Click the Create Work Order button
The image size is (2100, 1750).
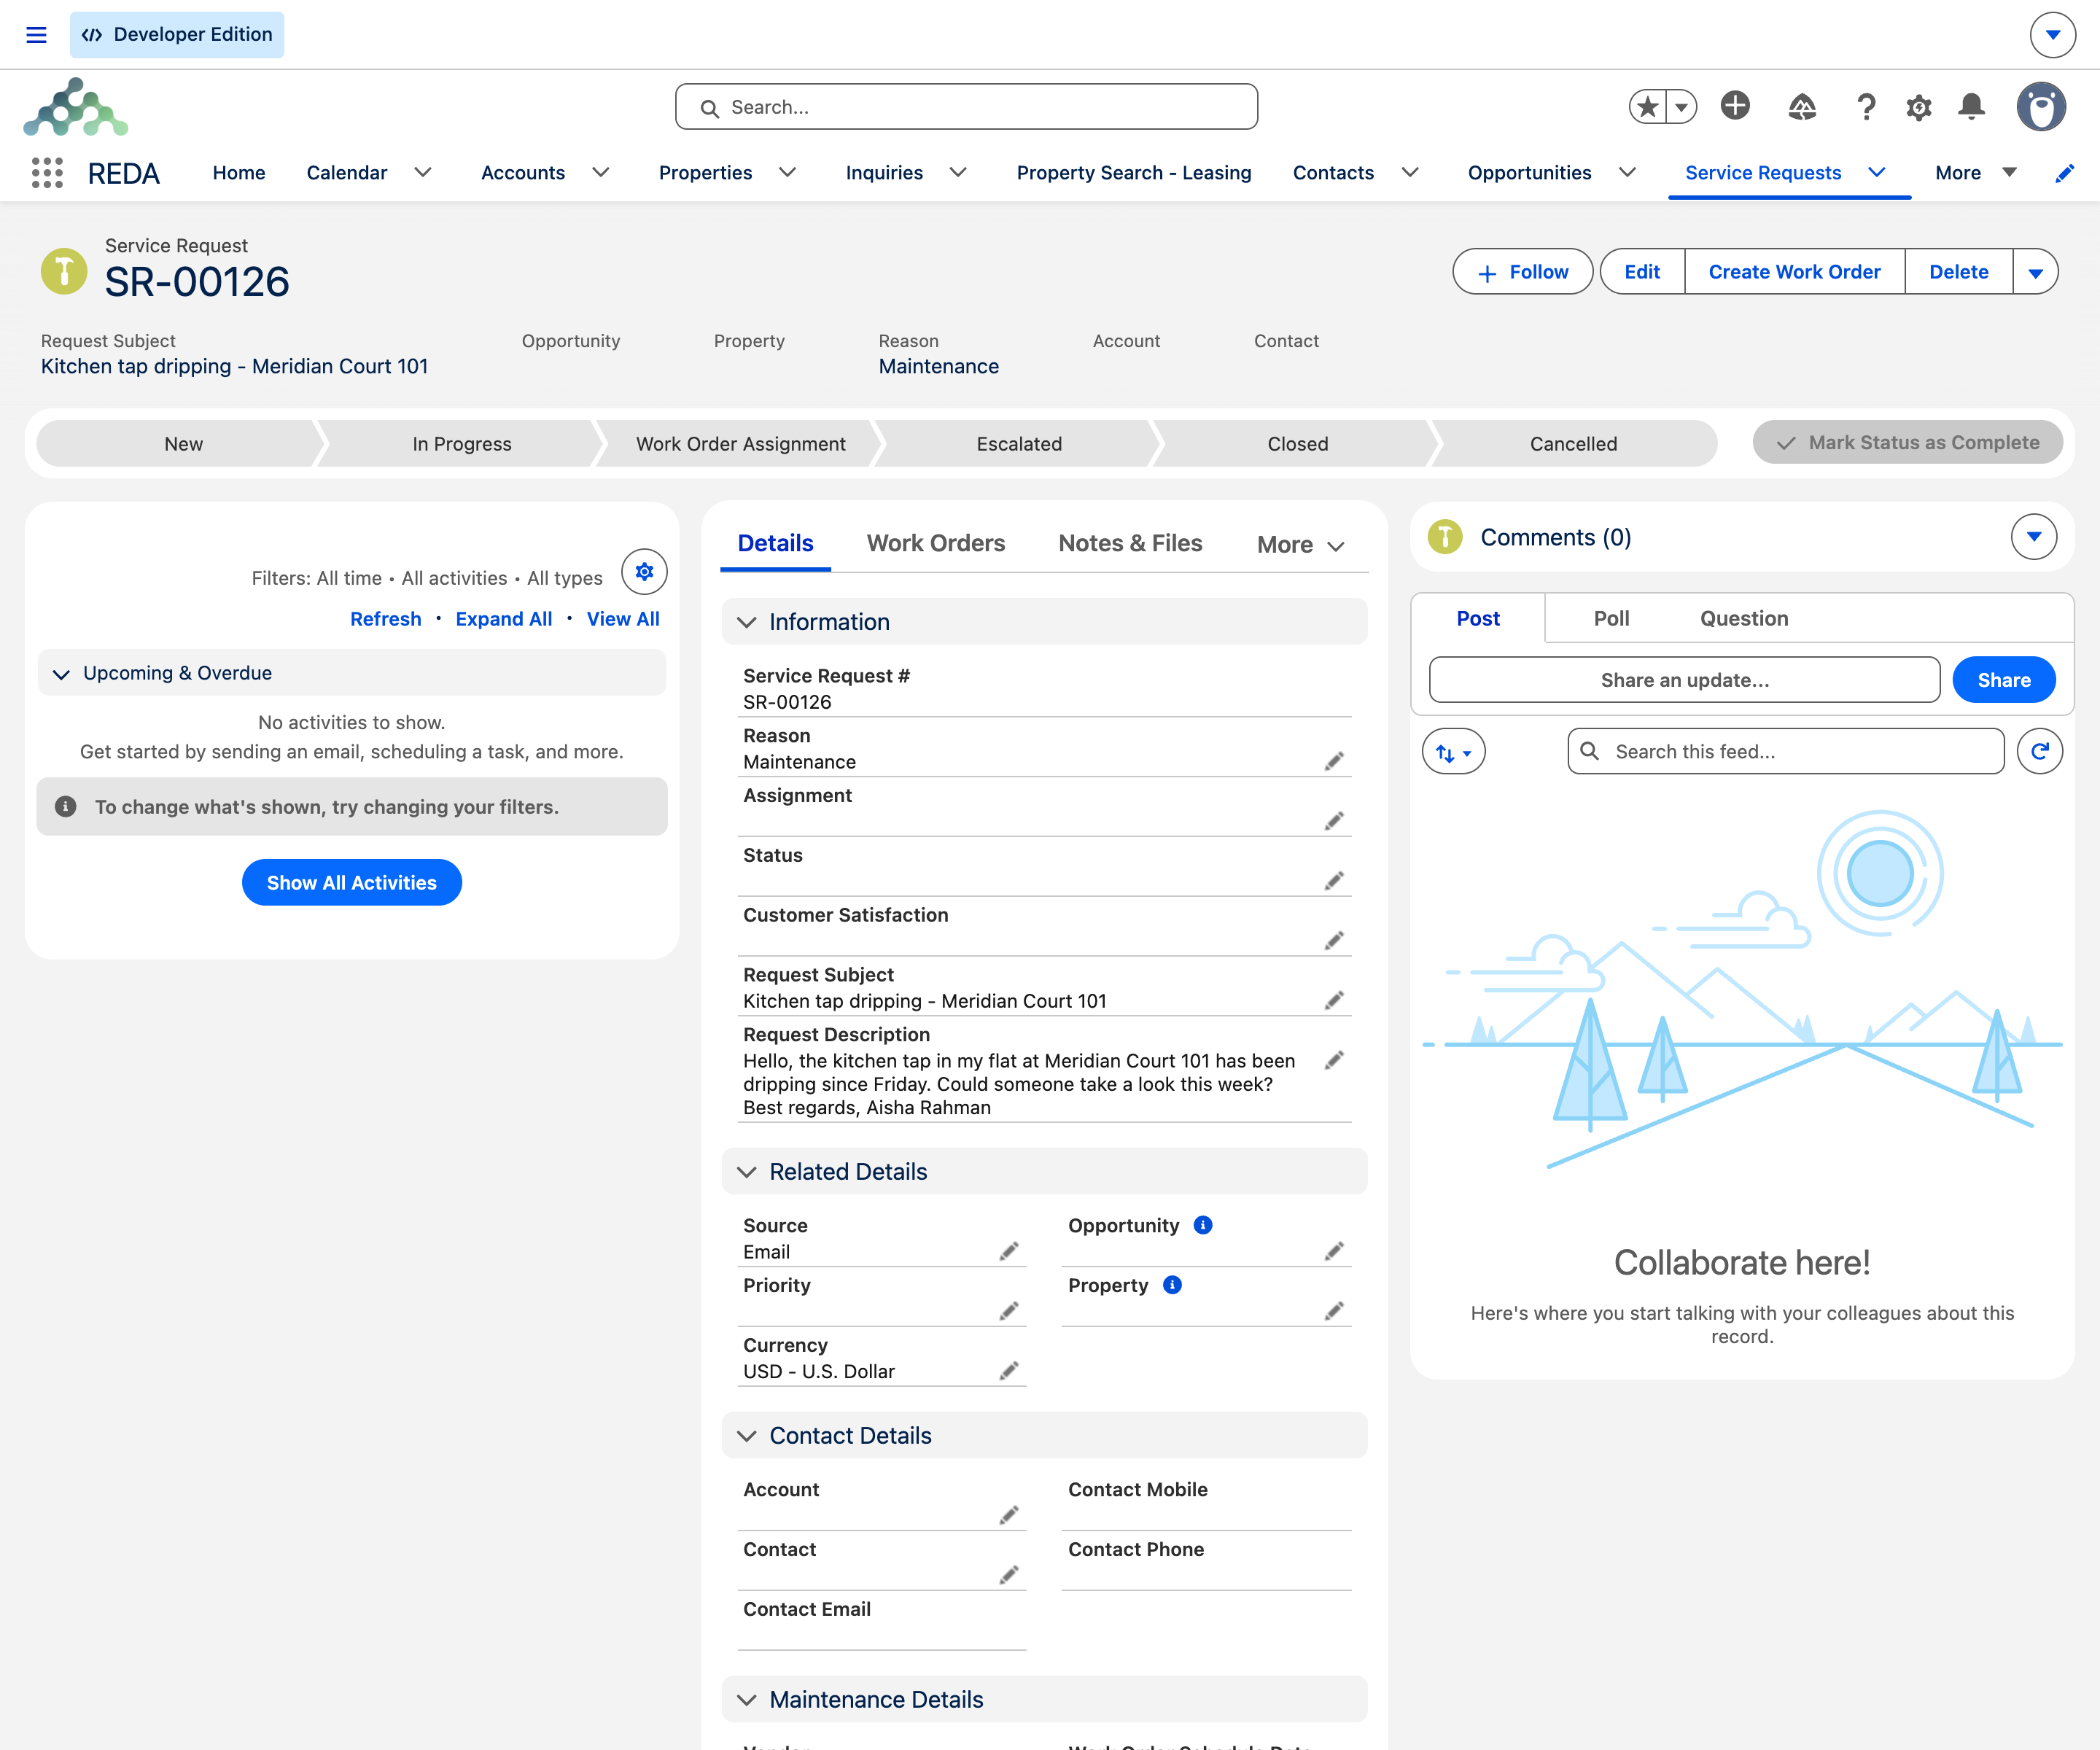[x=1794, y=272]
